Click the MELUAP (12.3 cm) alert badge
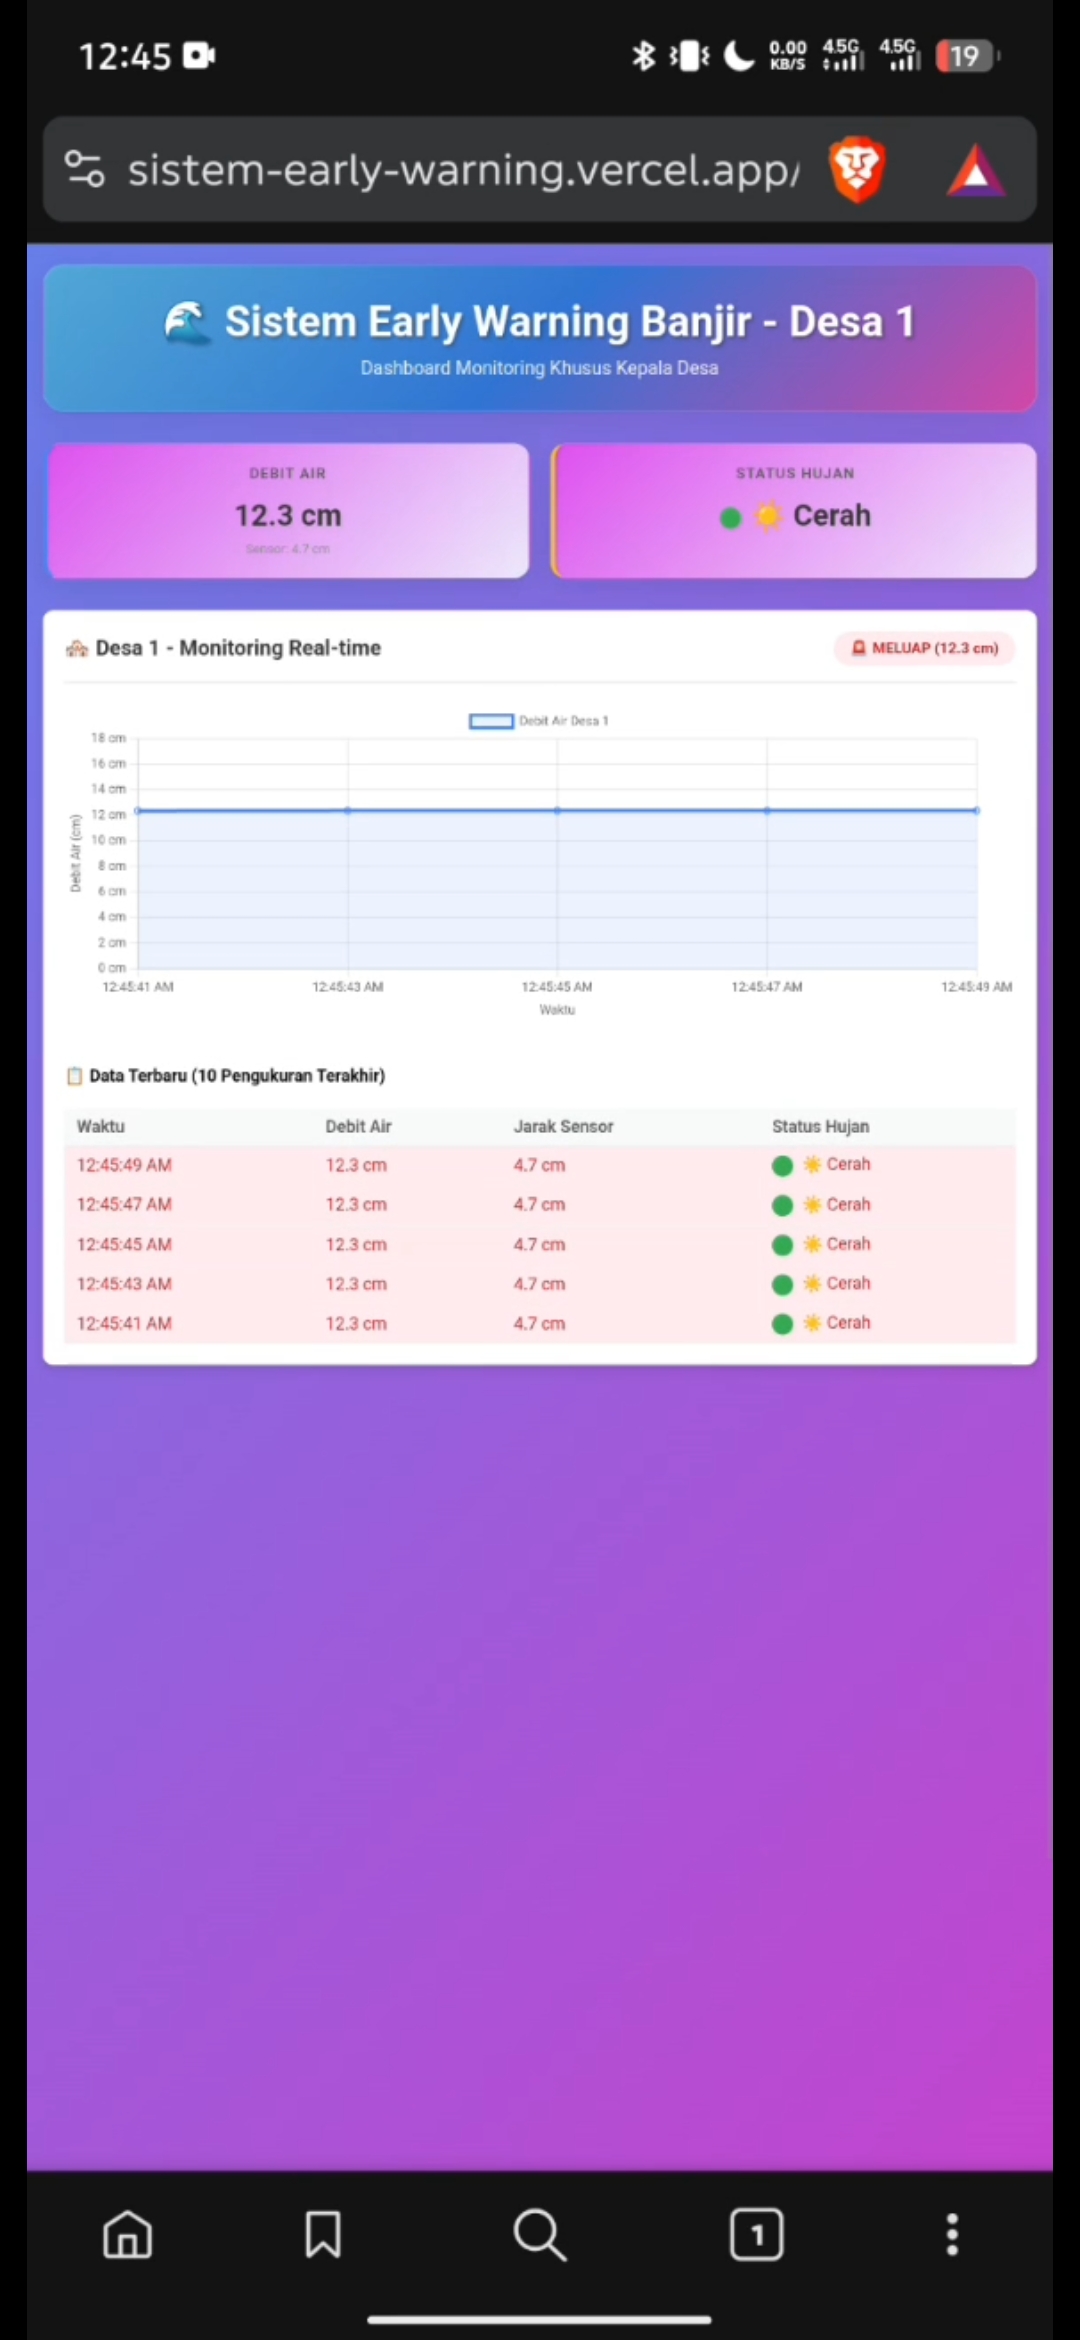The height and width of the screenshot is (2340, 1080). [x=924, y=648]
